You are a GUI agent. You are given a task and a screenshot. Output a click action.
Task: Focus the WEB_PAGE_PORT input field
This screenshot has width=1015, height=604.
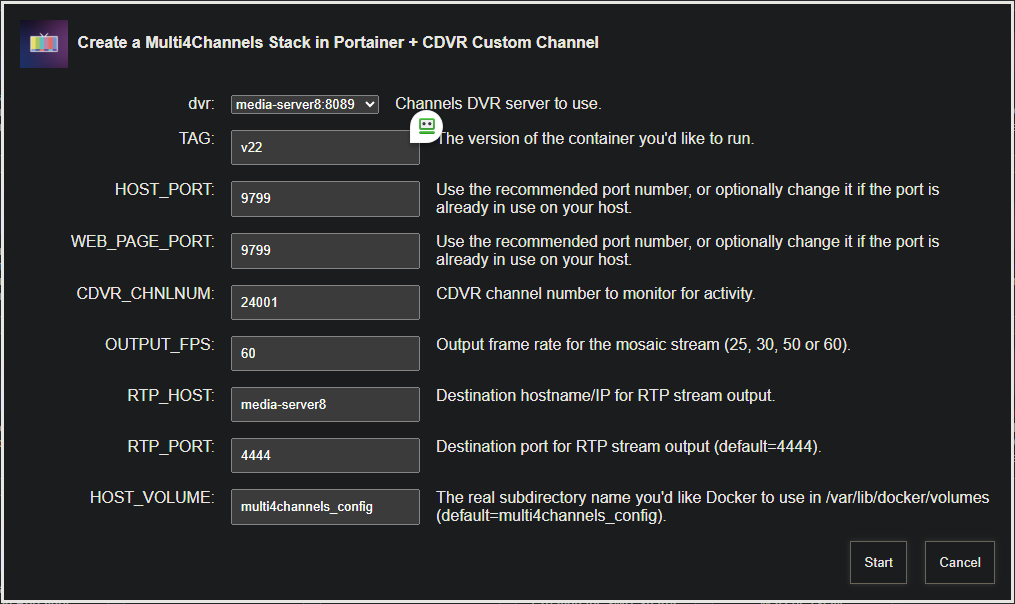point(324,250)
